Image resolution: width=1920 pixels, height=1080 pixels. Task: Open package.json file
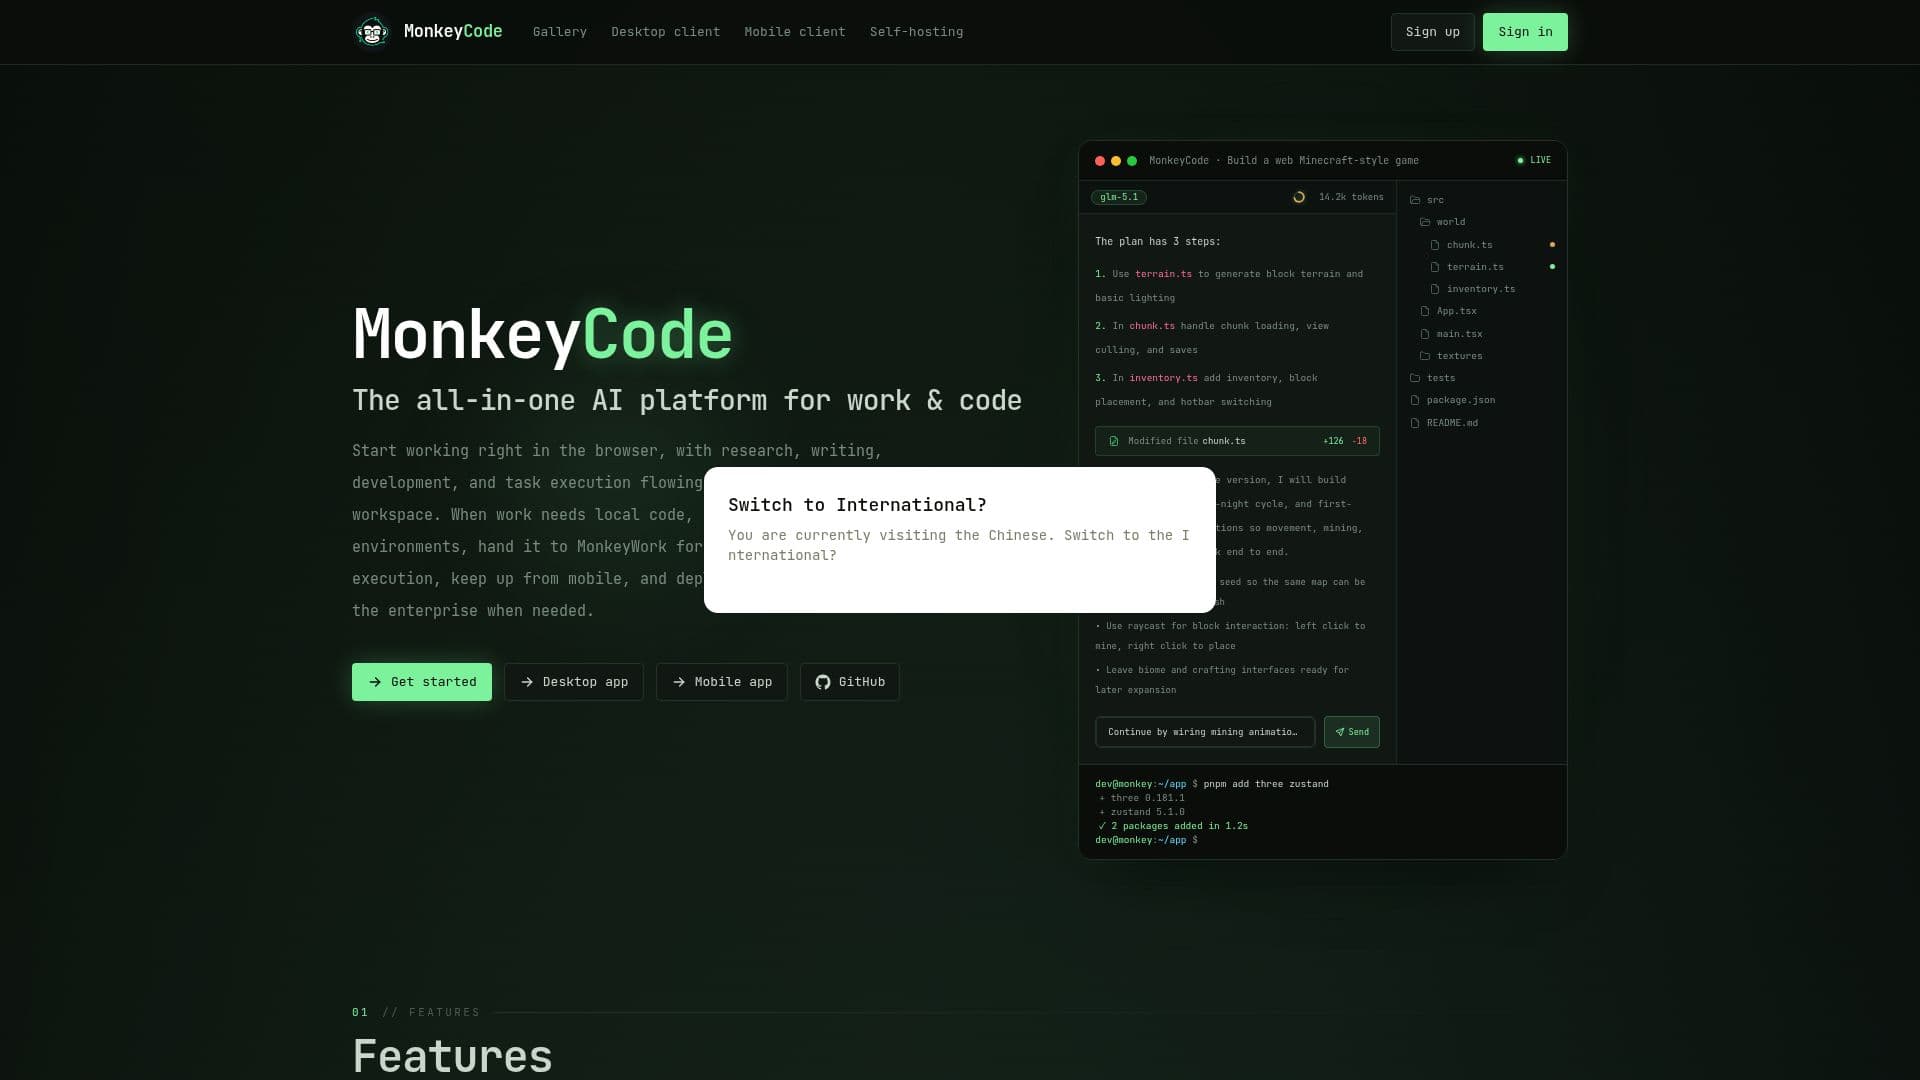1452,400
